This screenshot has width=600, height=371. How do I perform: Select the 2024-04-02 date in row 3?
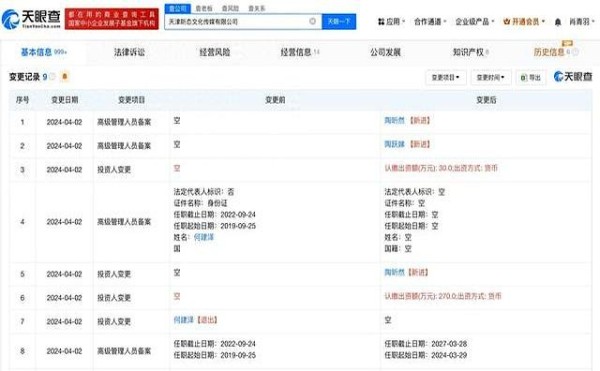tap(64, 169)
